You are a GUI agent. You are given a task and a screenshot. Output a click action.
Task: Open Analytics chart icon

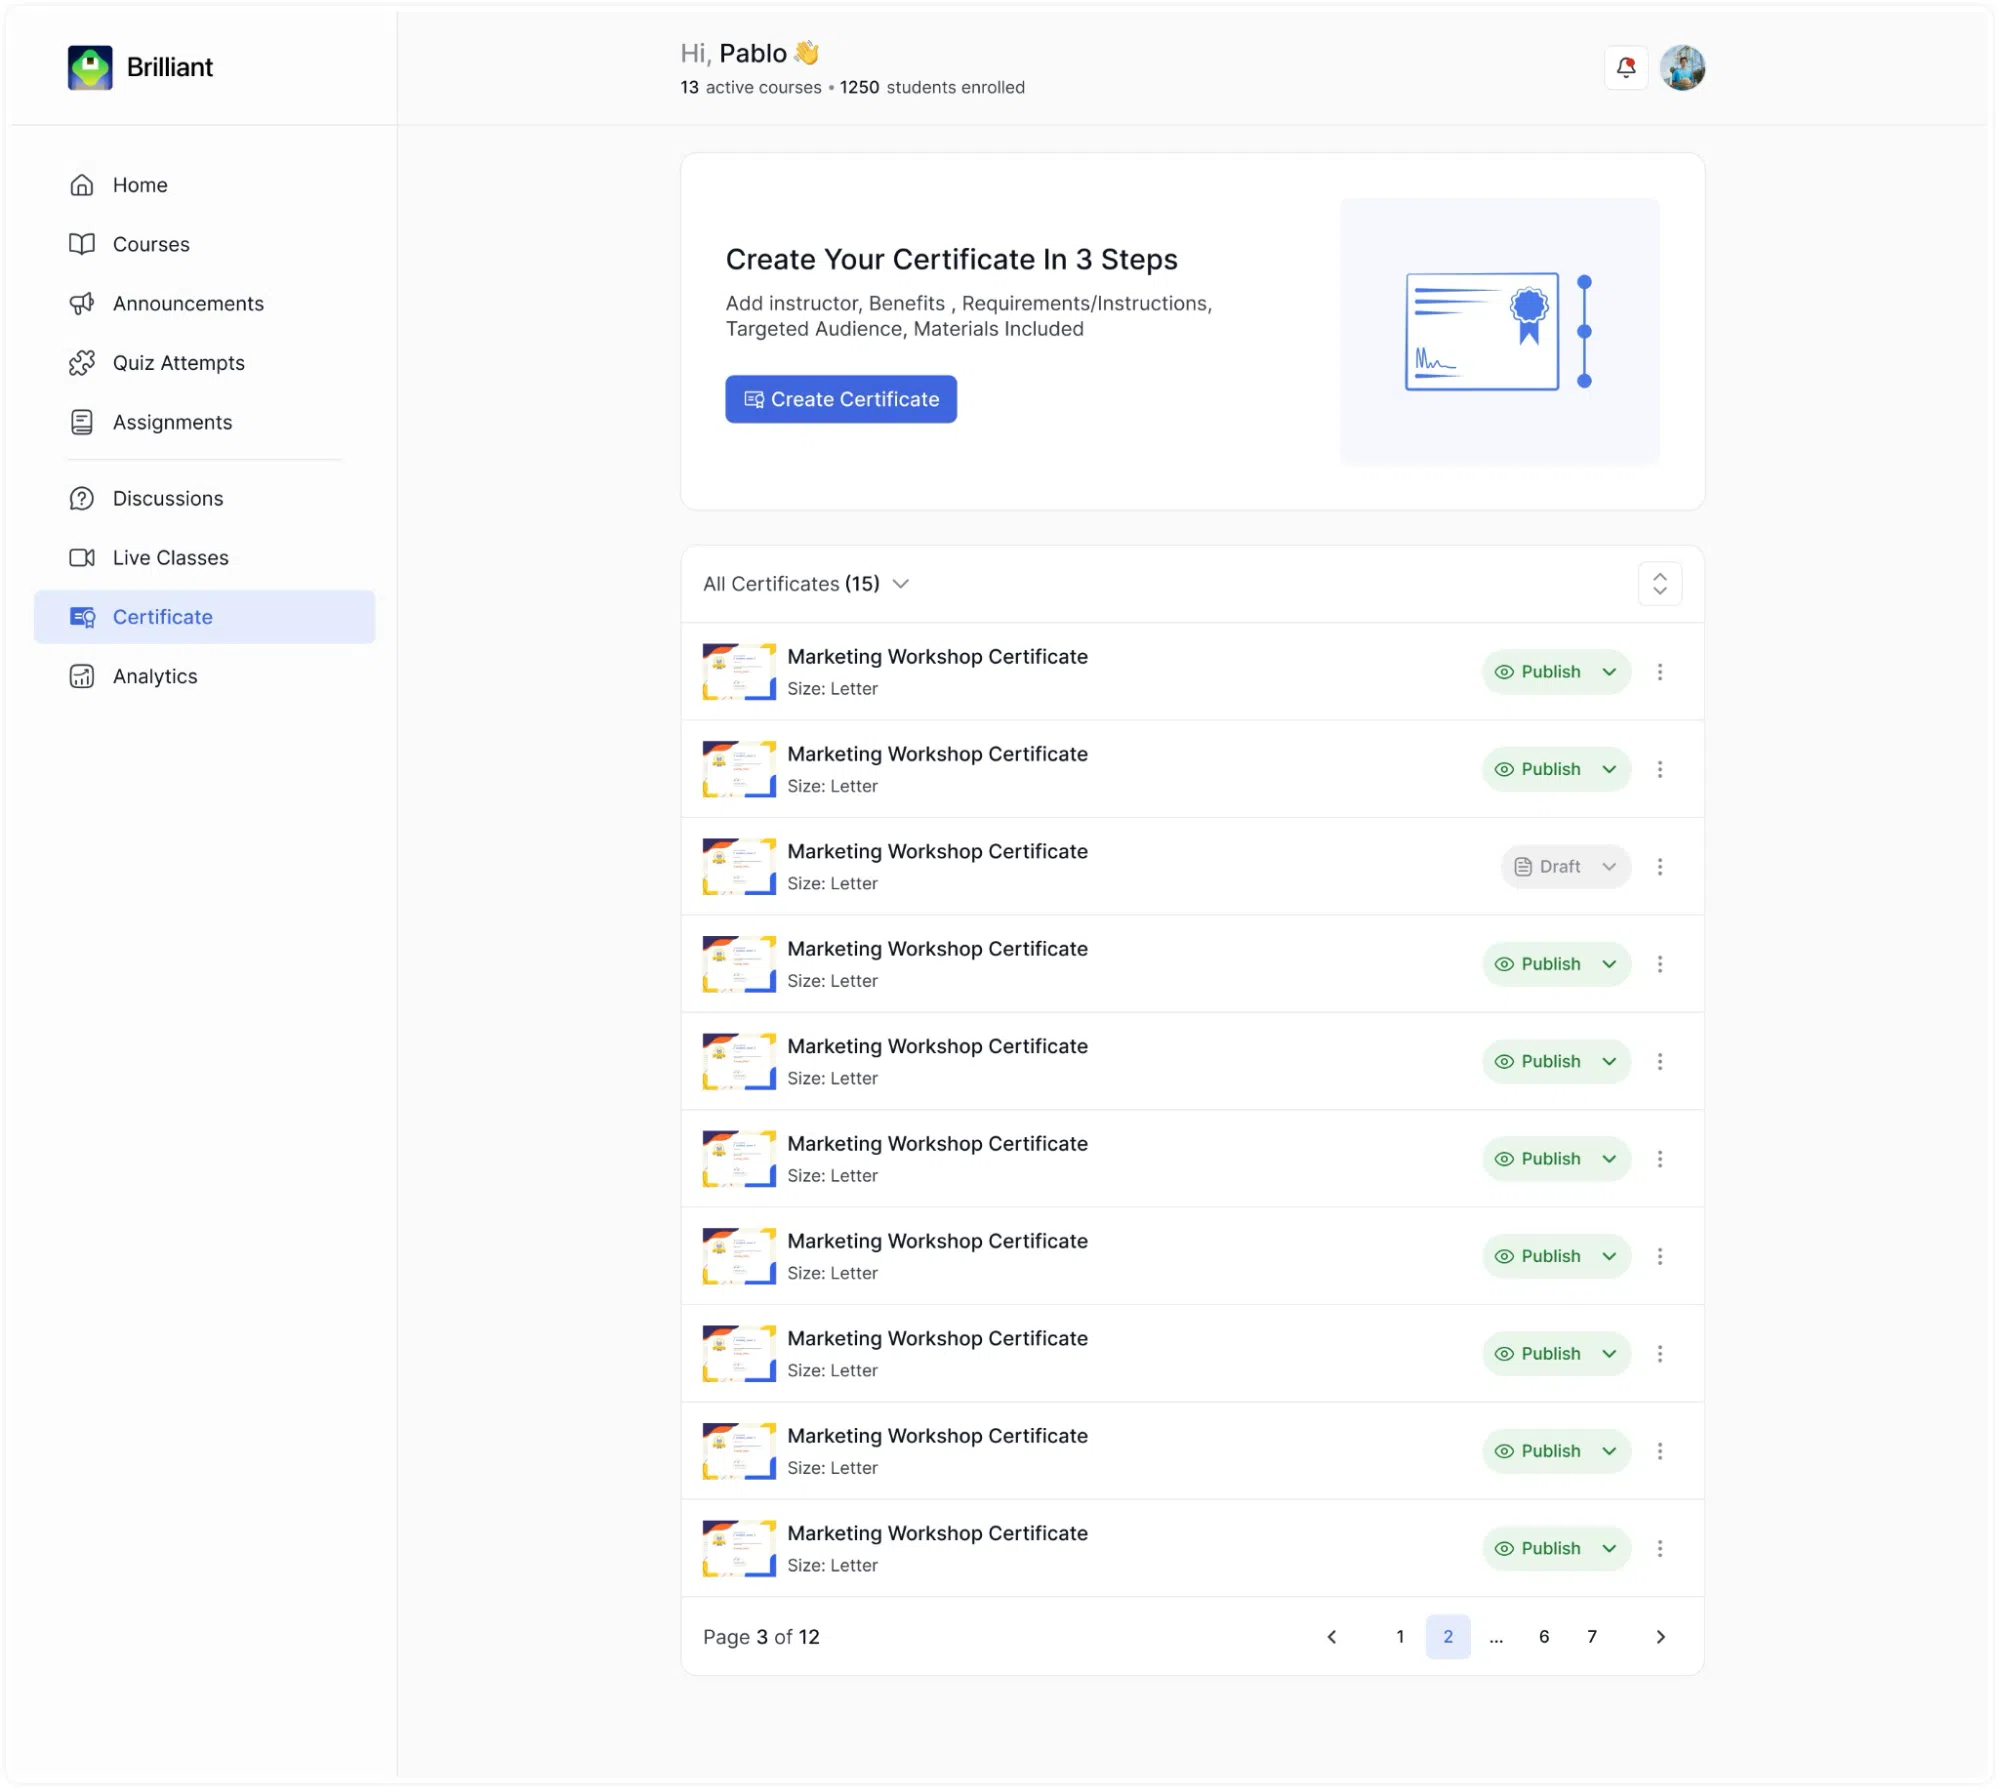pos(82,677)
